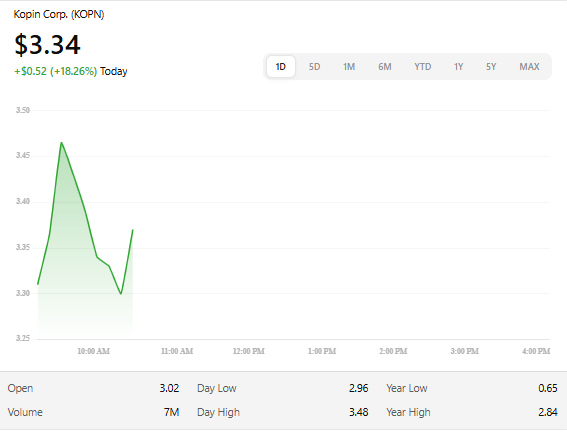Click the chart line peak near 3.47
Image resolution: width=567 pixels, height=433 pixels.
tap(61, 143)
